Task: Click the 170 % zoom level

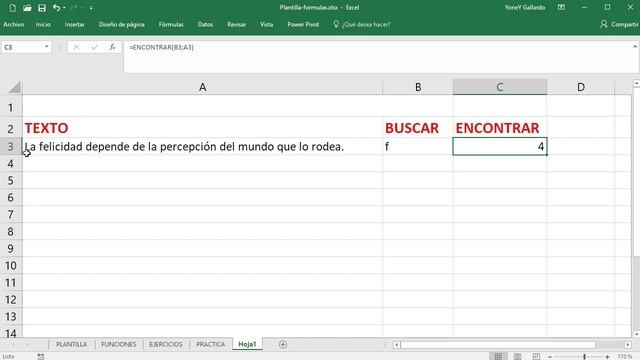Action: click(x=624, y=356)
